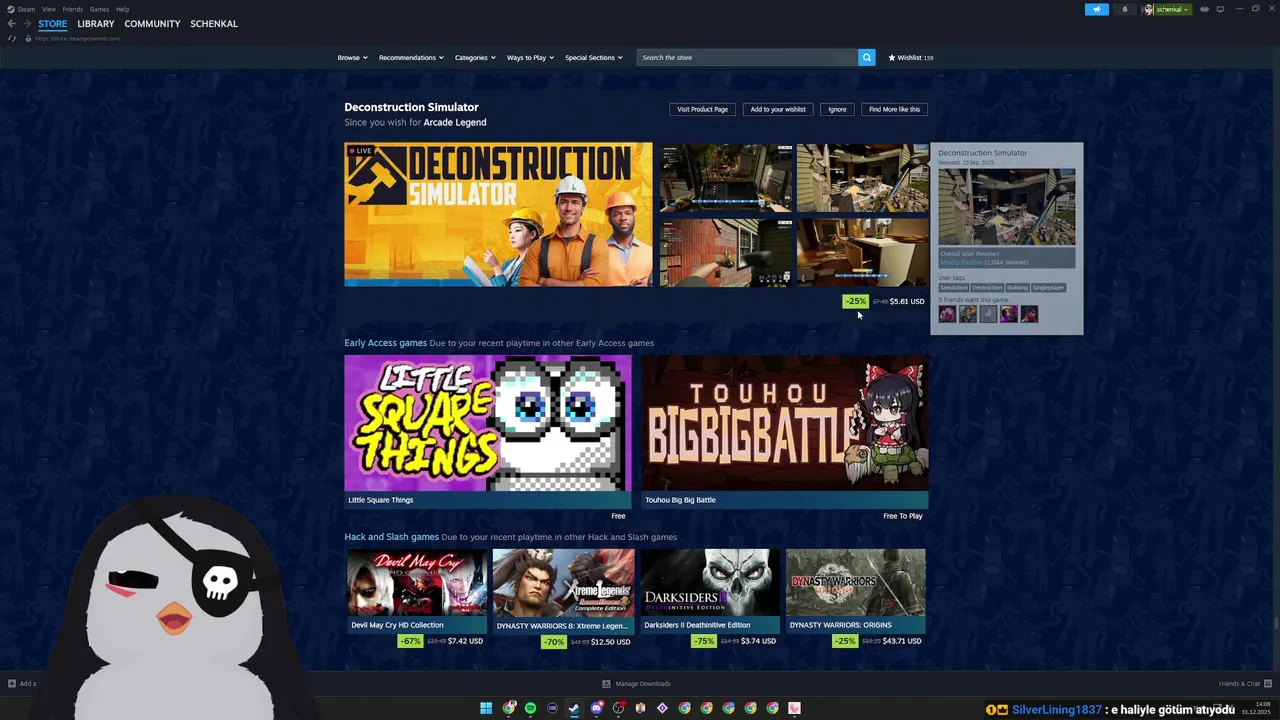Reload the store page icon

[12, 38]
